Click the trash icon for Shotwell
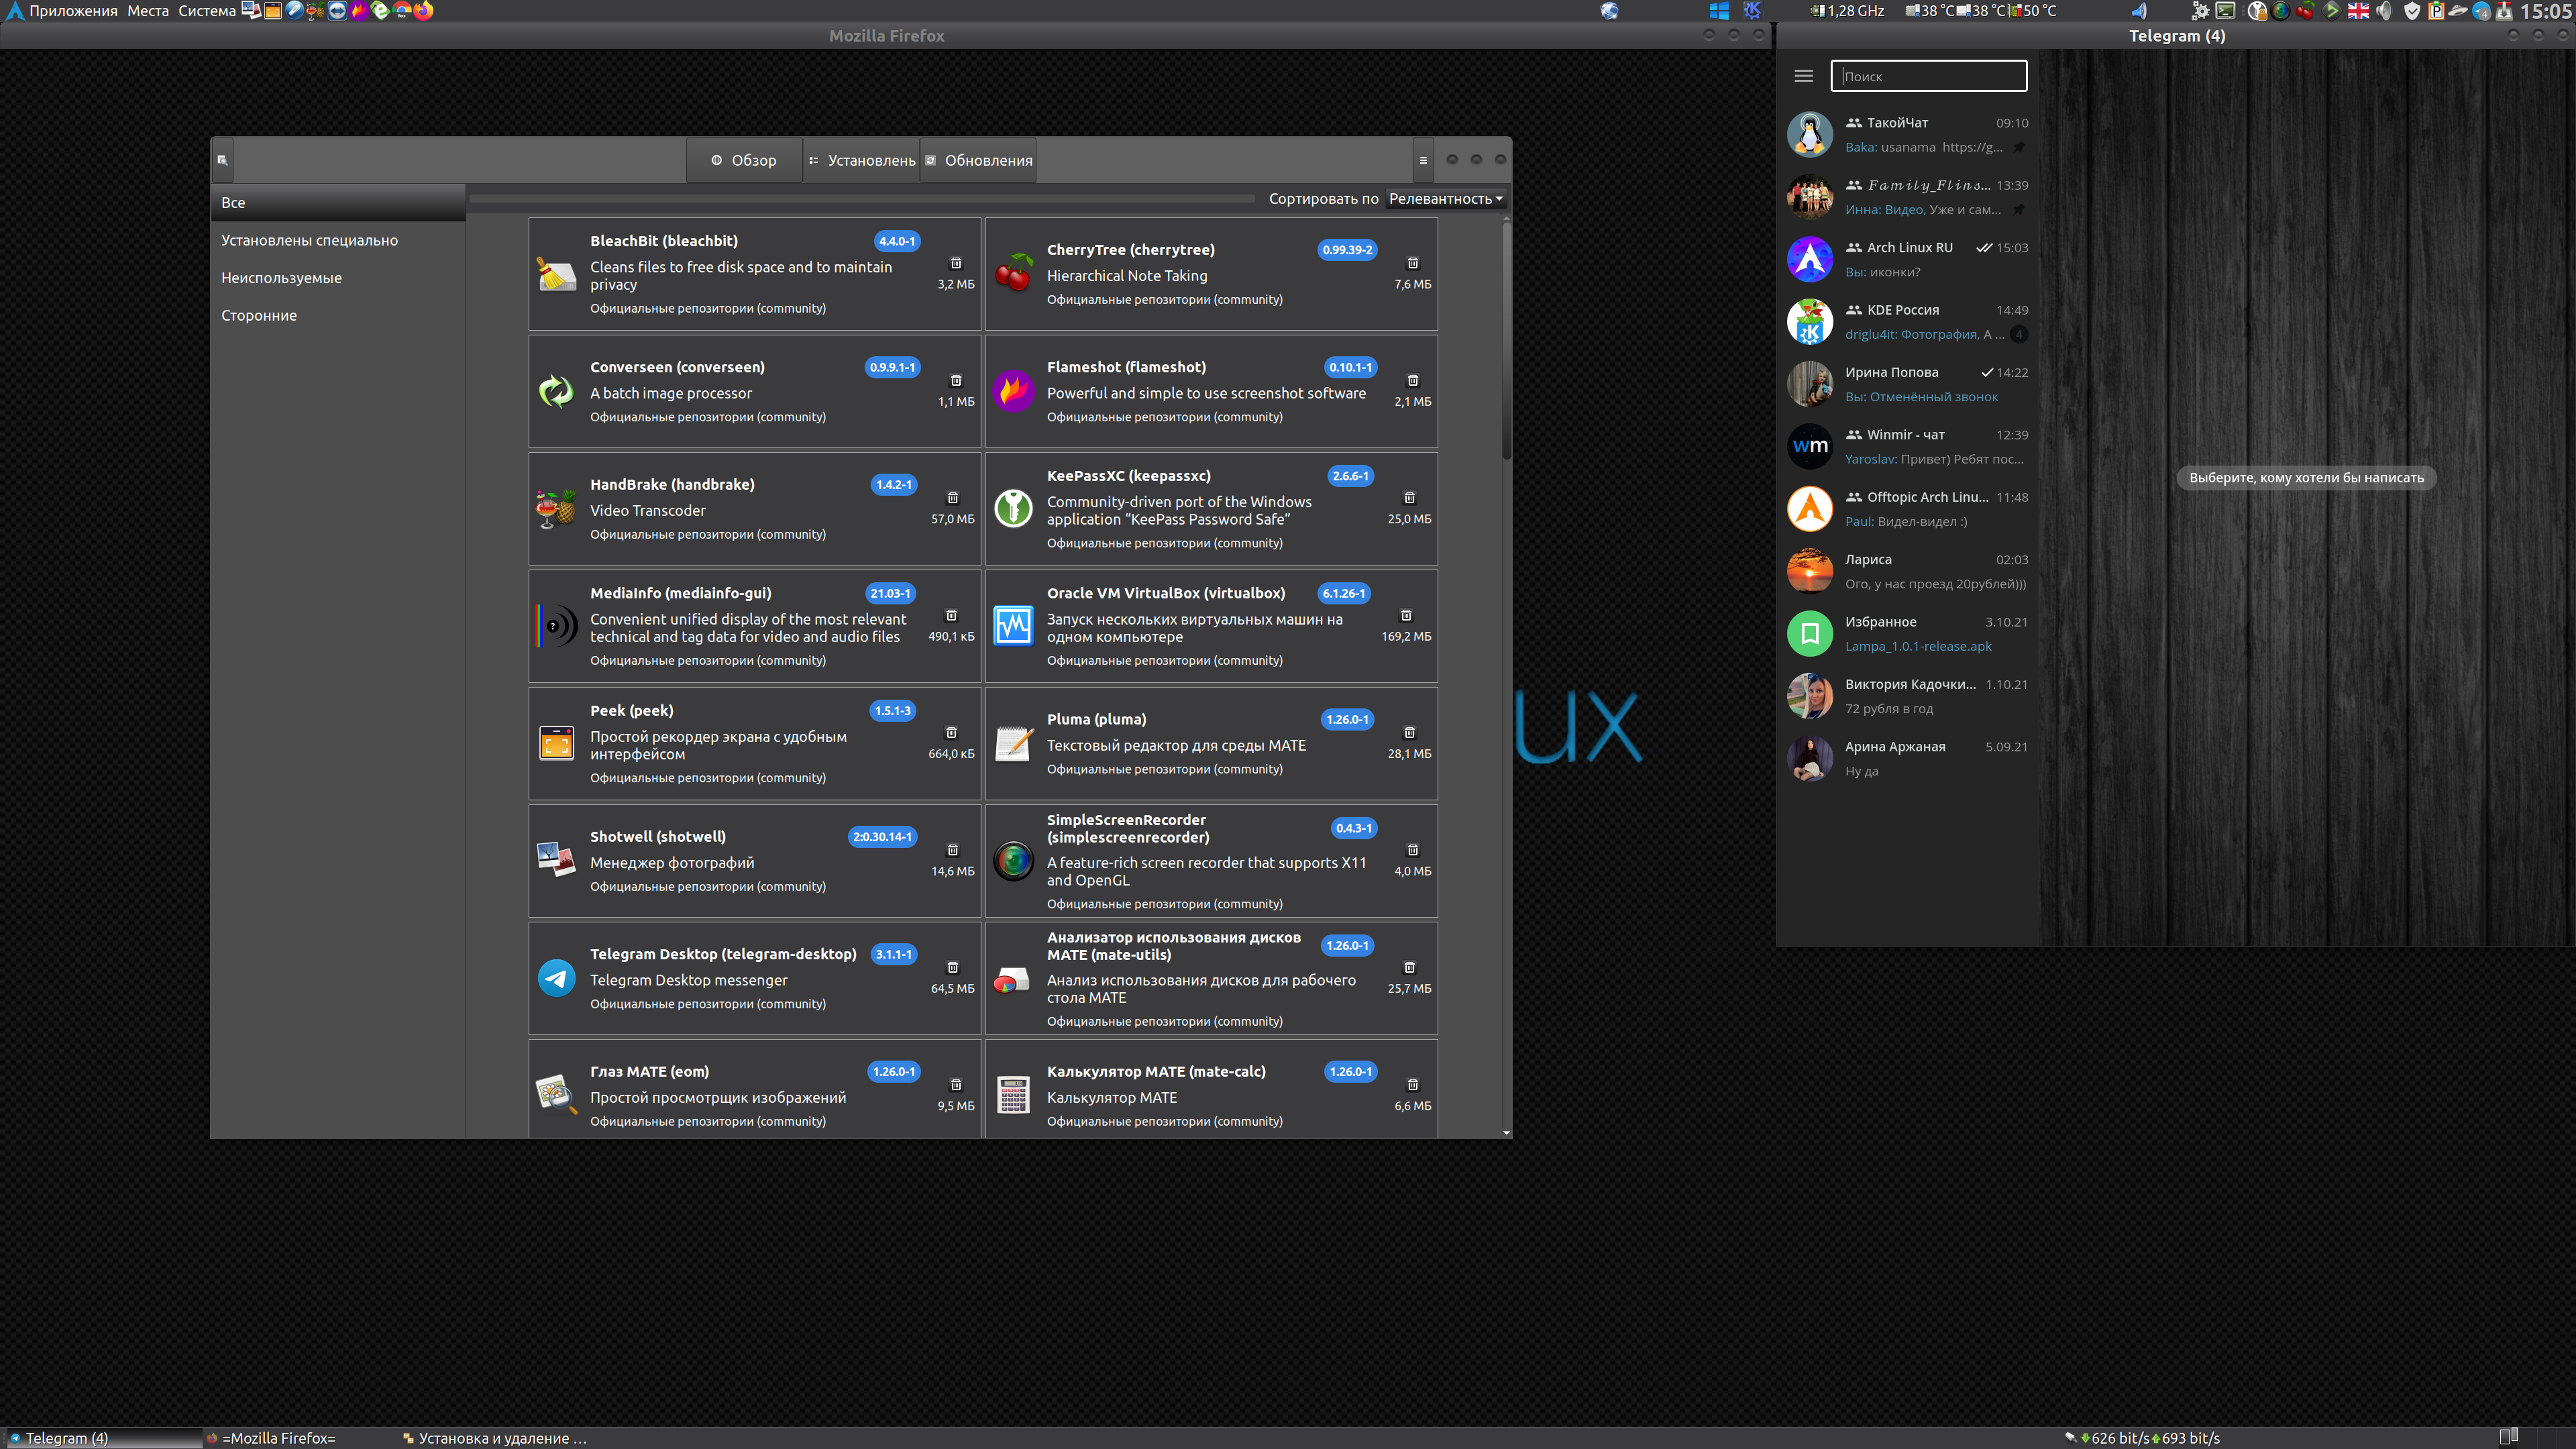 pos(953,849)
